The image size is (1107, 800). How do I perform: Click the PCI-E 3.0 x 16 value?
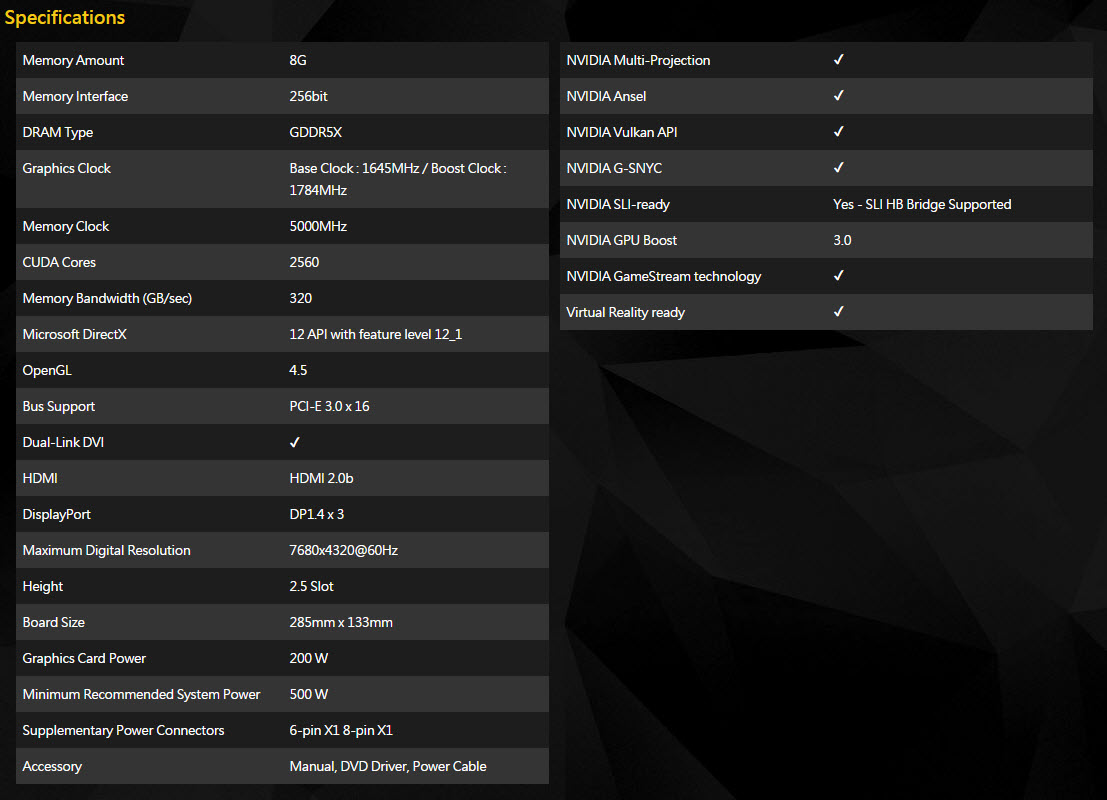(x=329, y=406)
